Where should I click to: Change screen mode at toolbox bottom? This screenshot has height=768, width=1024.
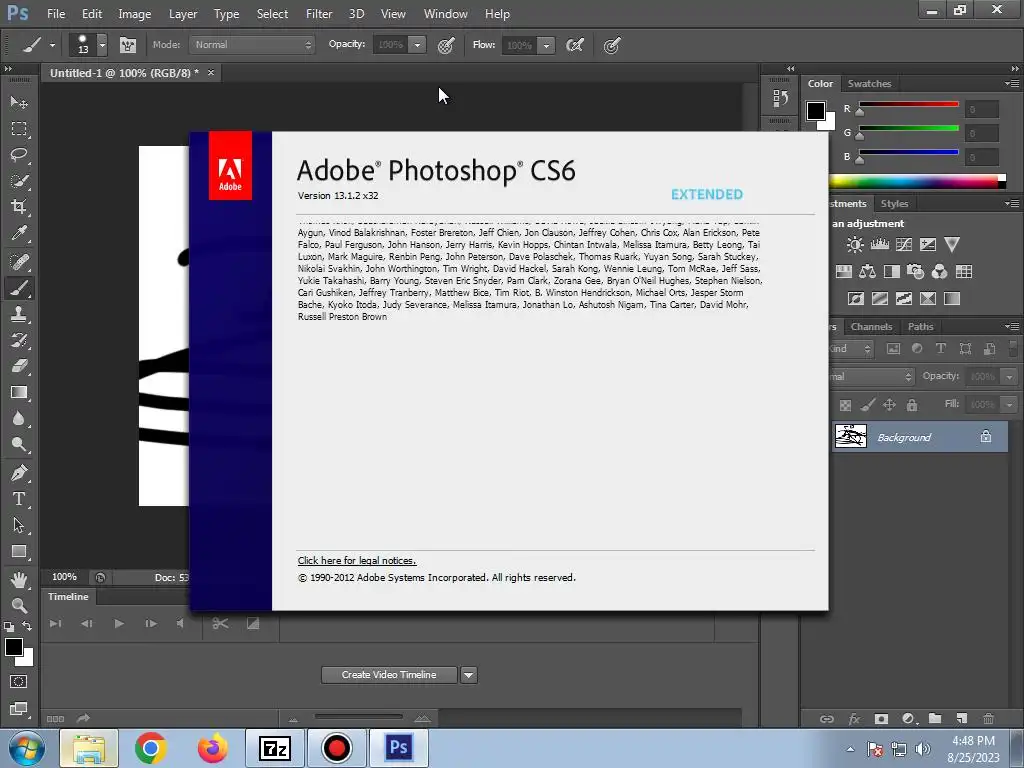click(x=18, y=709)
